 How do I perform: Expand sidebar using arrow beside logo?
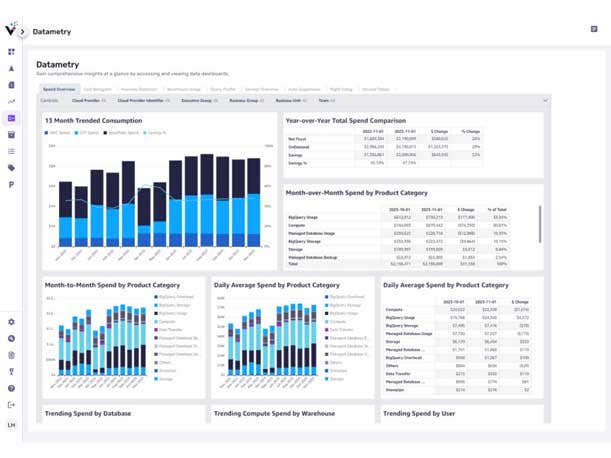point(23,32)
